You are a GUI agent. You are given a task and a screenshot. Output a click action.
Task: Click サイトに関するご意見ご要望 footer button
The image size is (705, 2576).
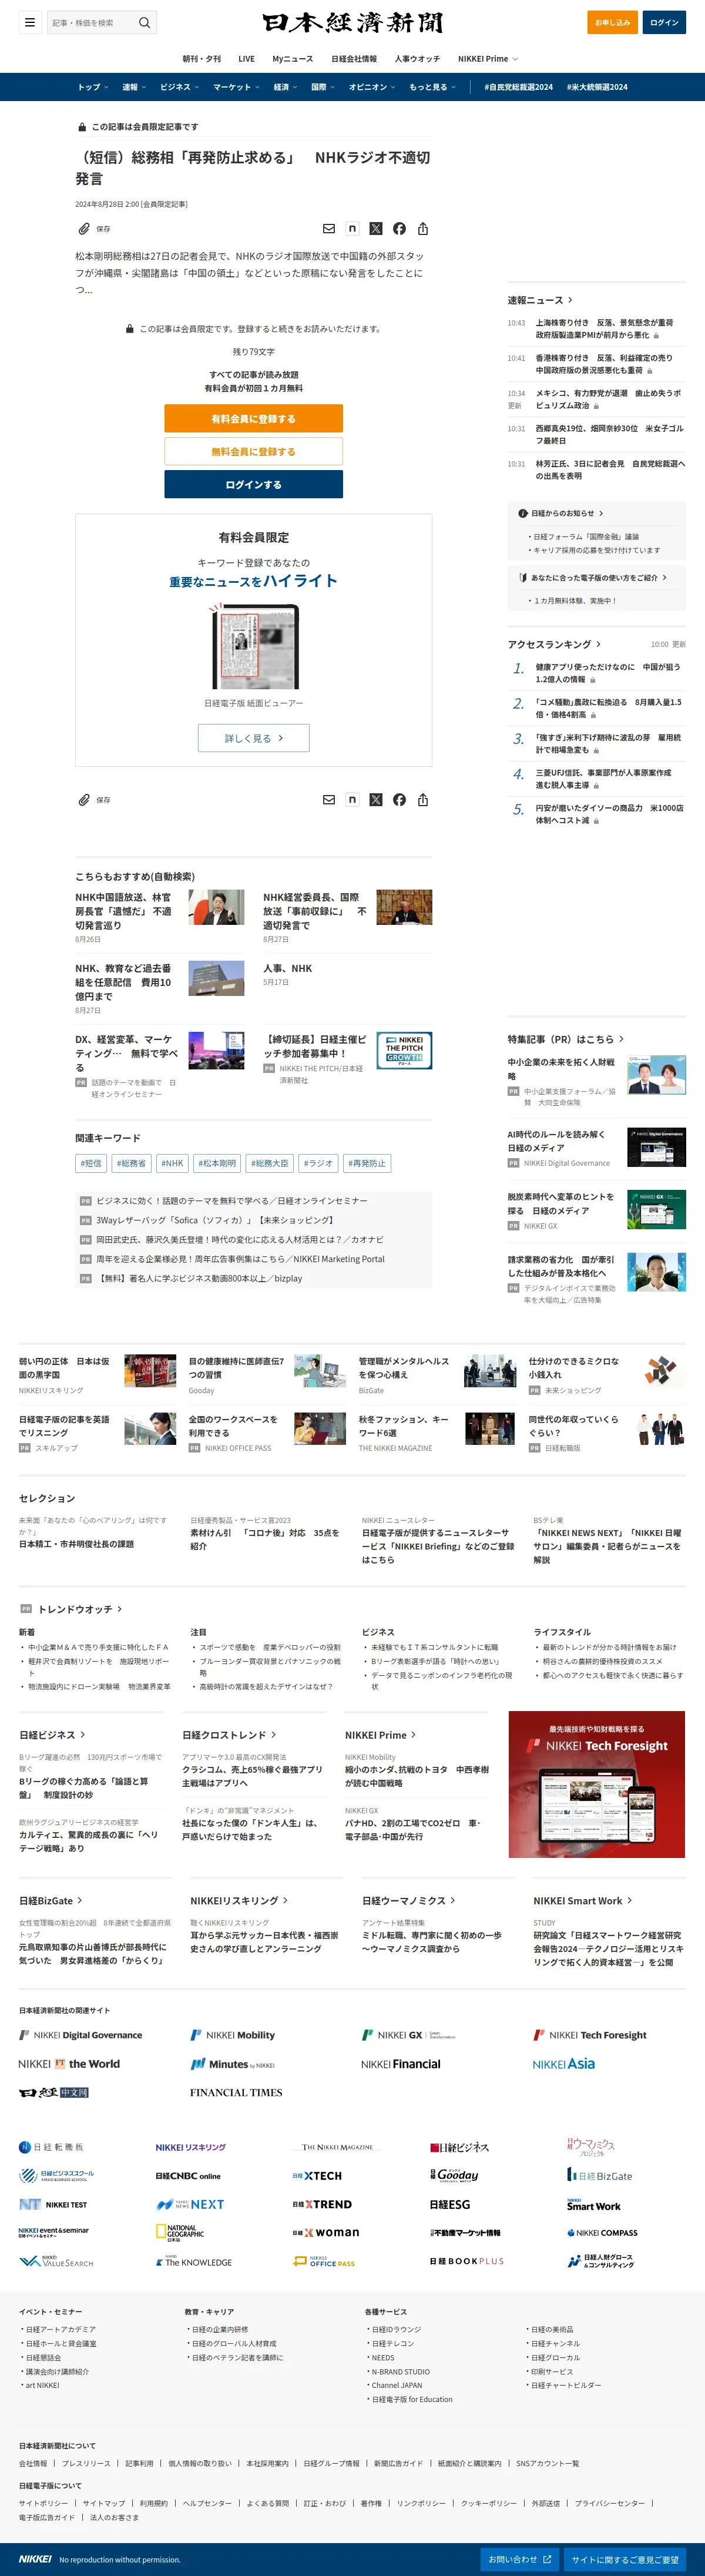coord(625,2559)
